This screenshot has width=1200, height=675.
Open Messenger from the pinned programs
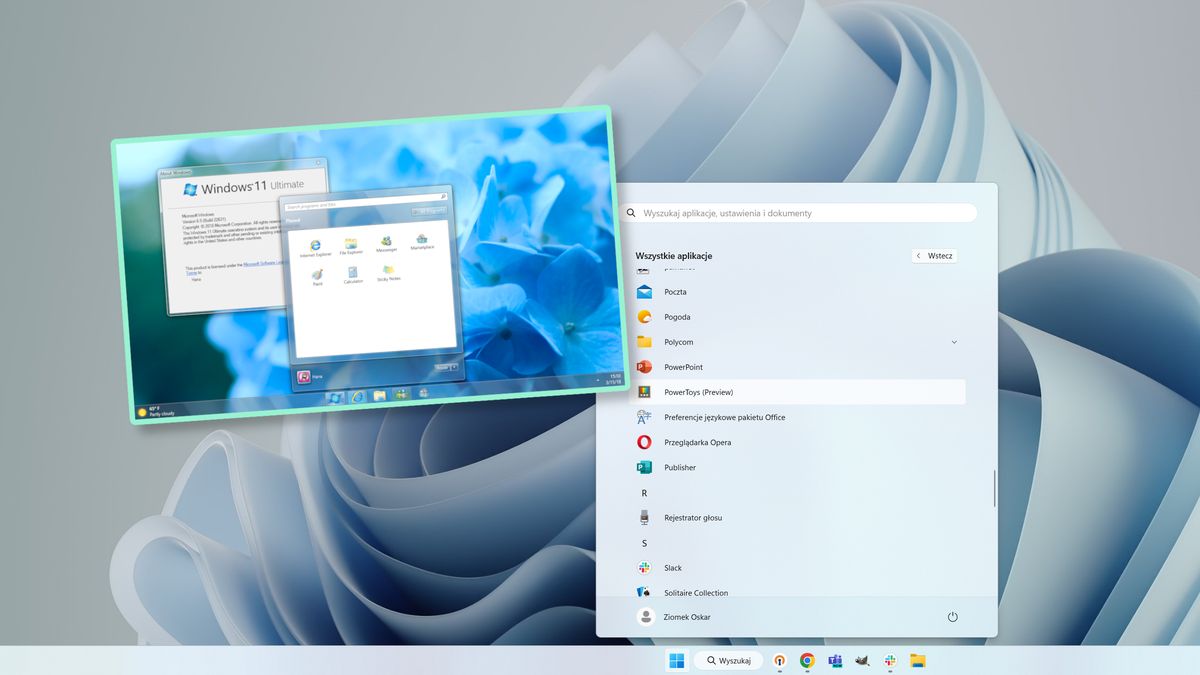[386, 242]
